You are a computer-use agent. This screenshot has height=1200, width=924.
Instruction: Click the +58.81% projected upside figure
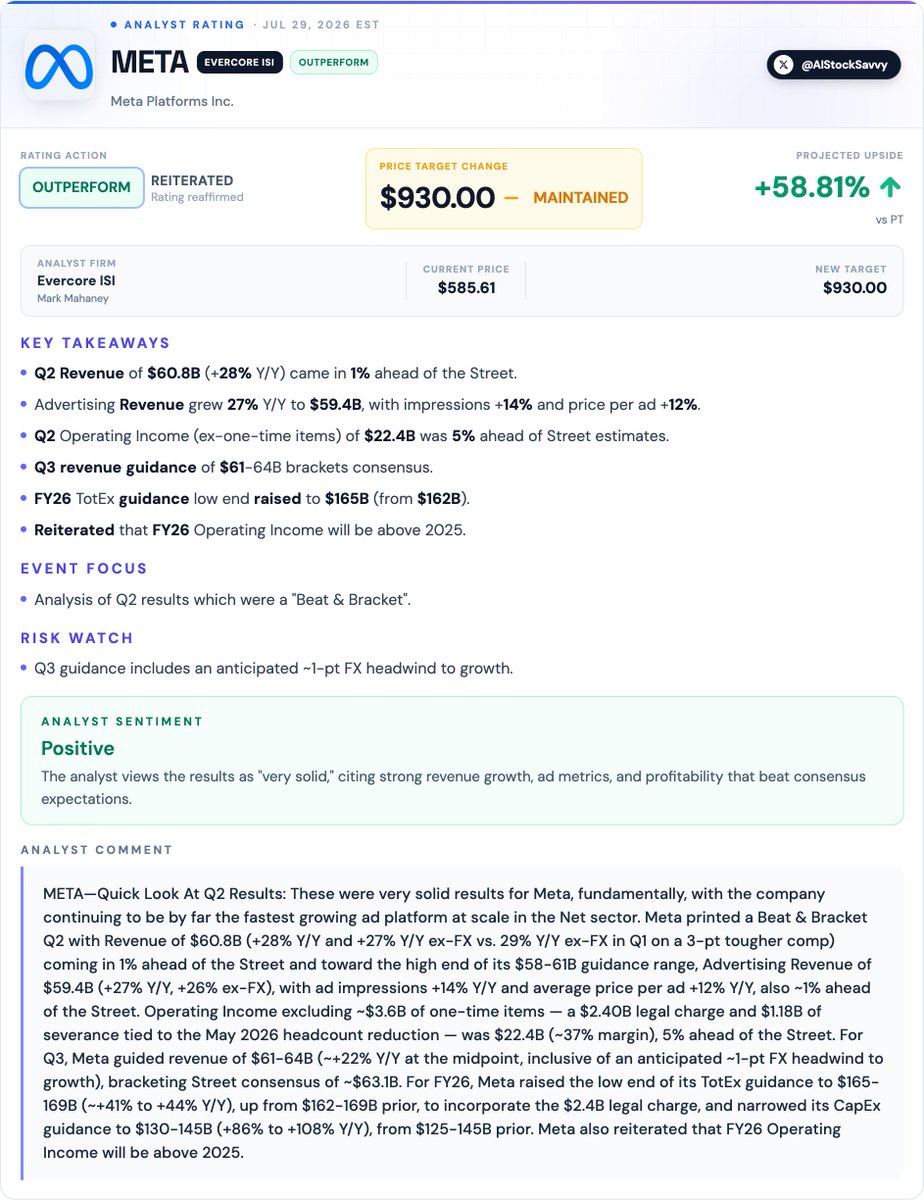point(812,187)
